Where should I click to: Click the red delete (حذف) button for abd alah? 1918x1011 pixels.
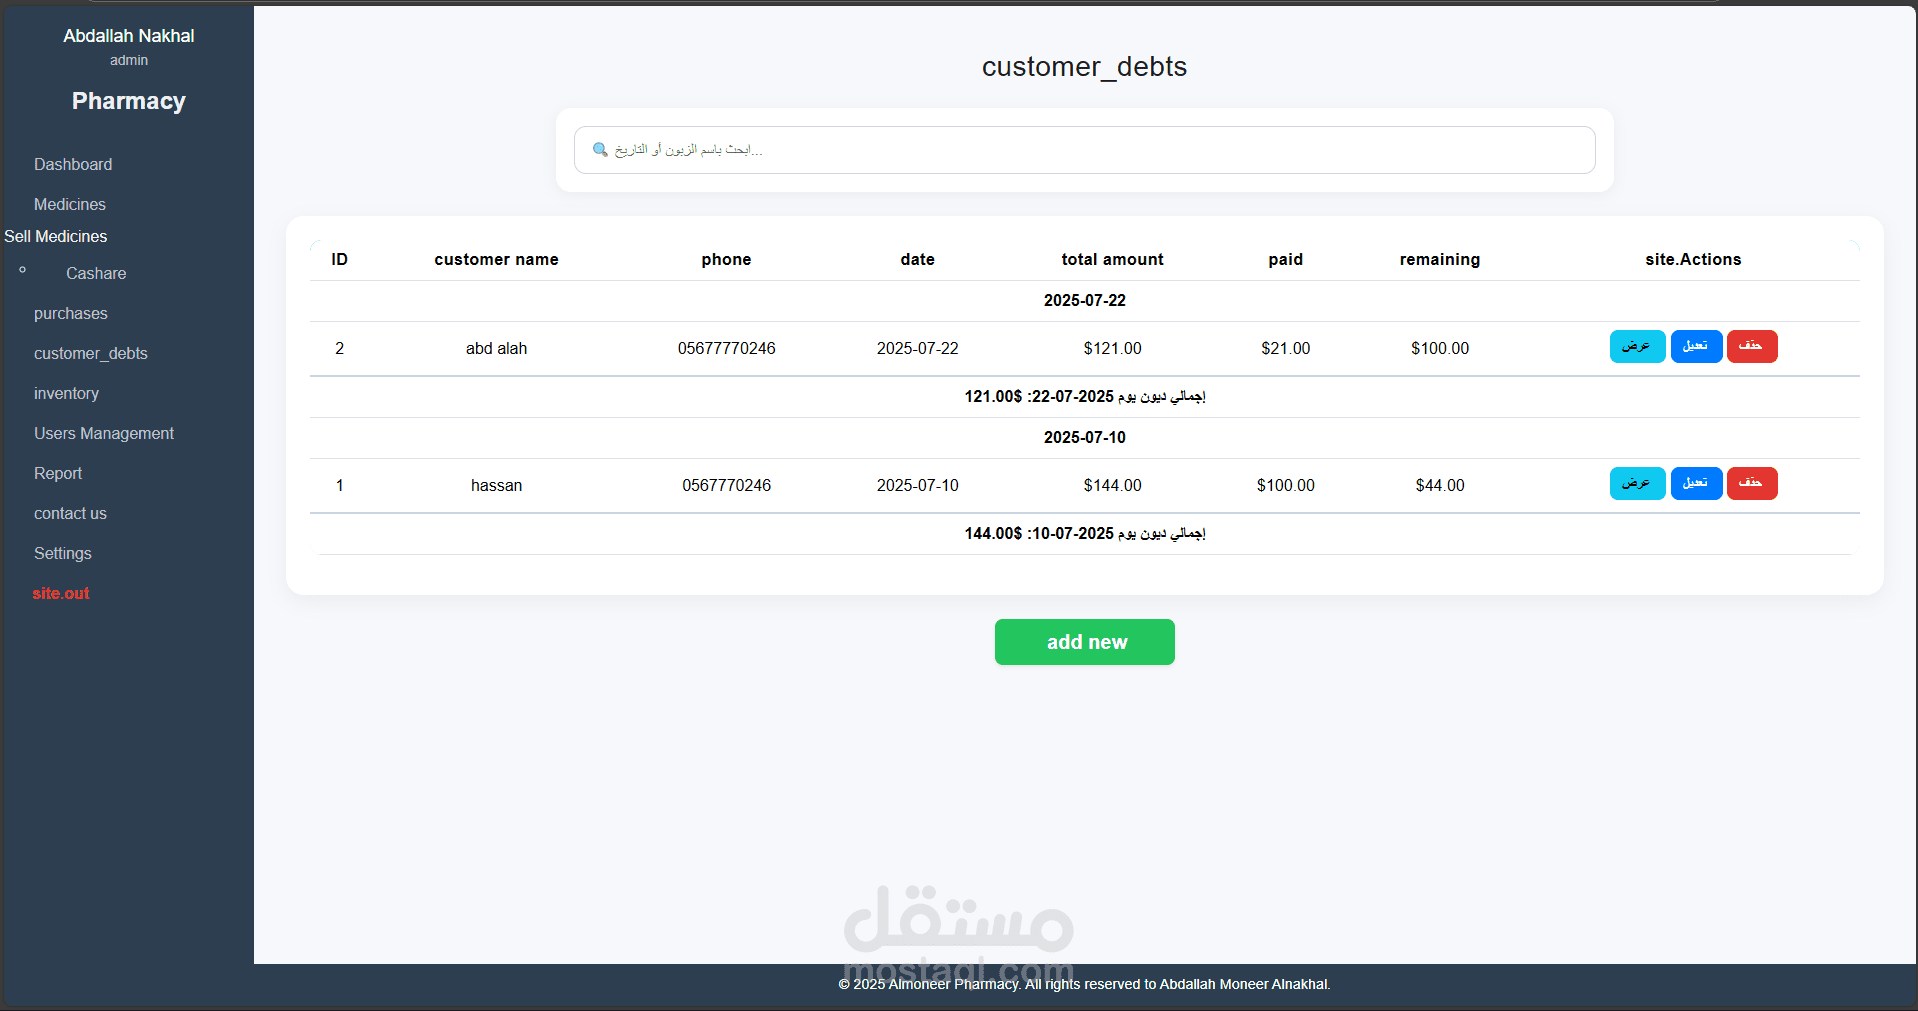click(x=1752, y=346)
